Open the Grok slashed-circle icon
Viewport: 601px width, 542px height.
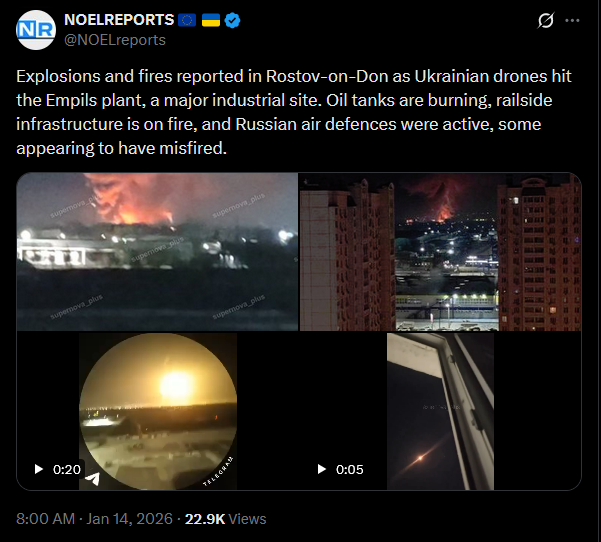[x=545, y=20]
